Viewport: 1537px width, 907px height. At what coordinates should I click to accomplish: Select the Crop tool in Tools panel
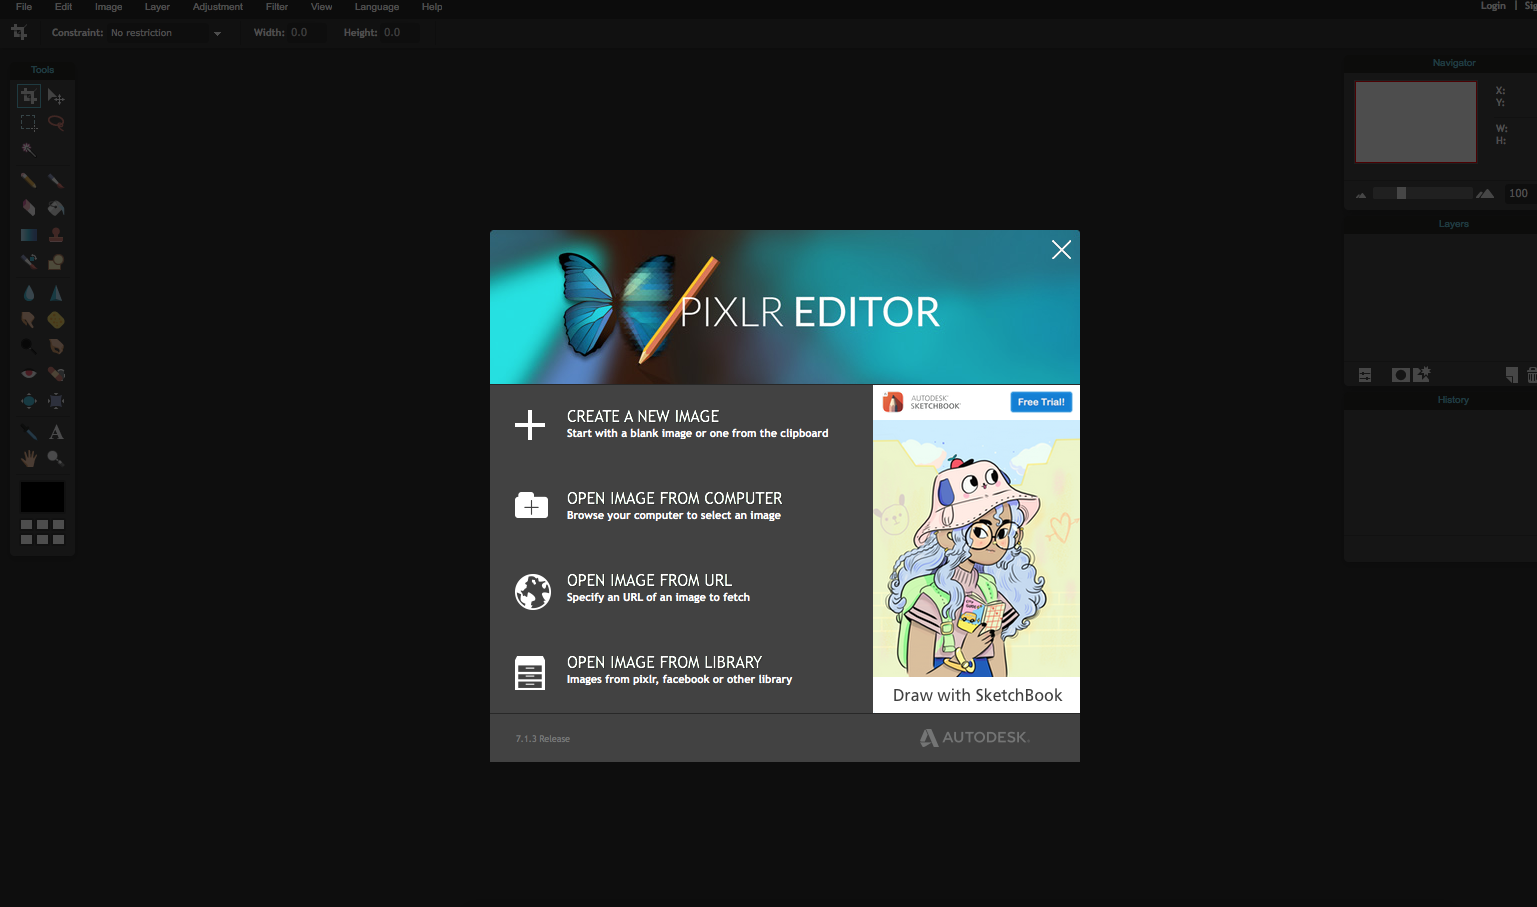pos(29,96)
